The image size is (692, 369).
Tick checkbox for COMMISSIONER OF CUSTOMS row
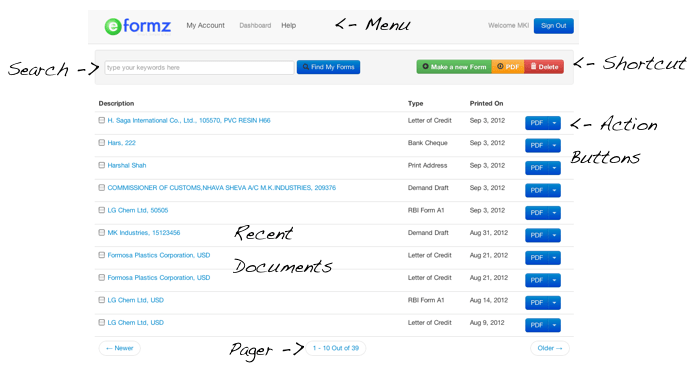[x=102, y=188]
